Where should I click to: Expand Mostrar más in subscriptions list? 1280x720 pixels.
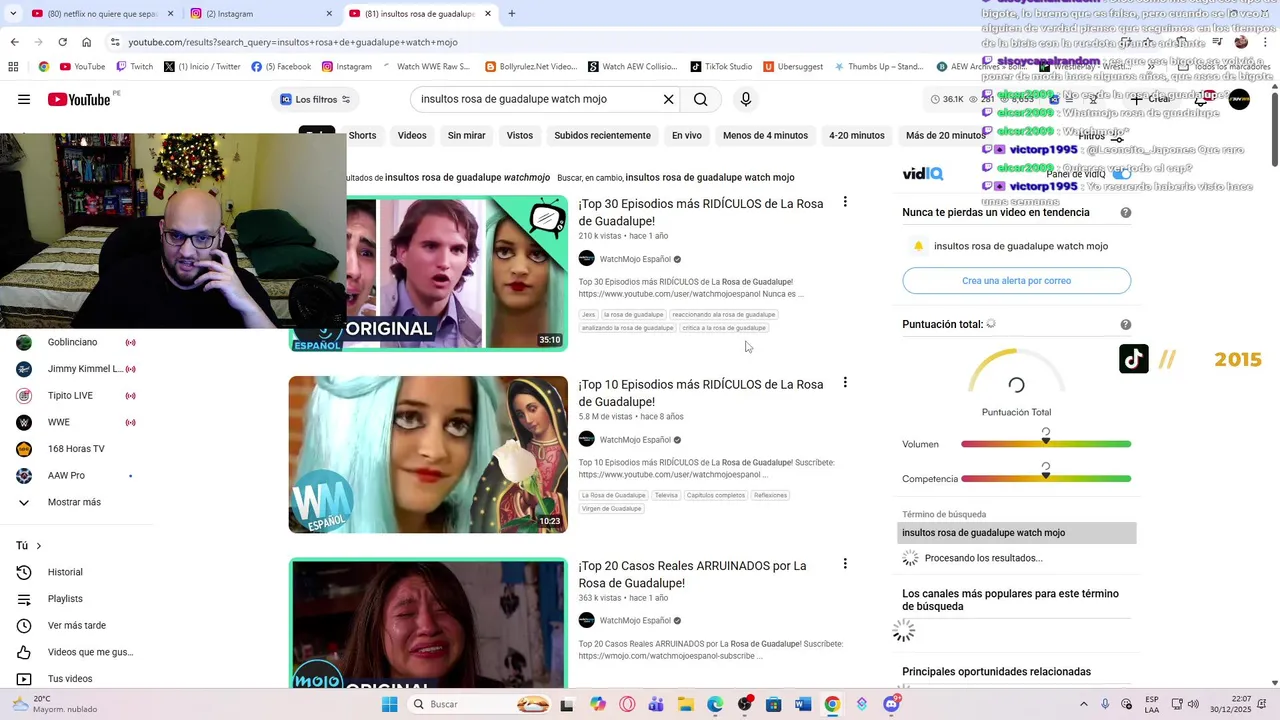tap(74, 502)
